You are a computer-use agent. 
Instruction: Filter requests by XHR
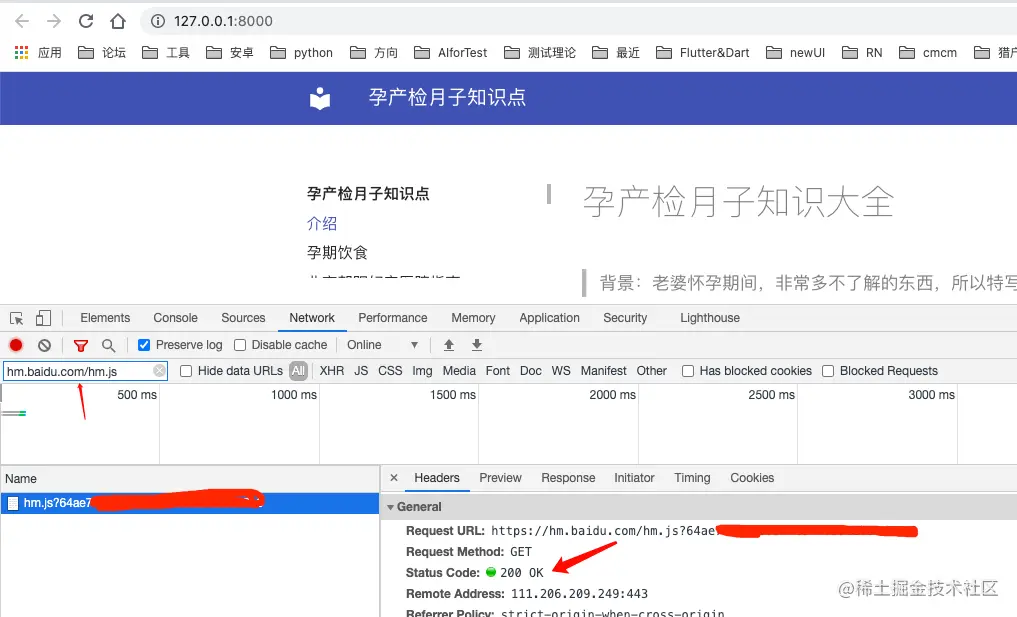[x=331, y=371]
